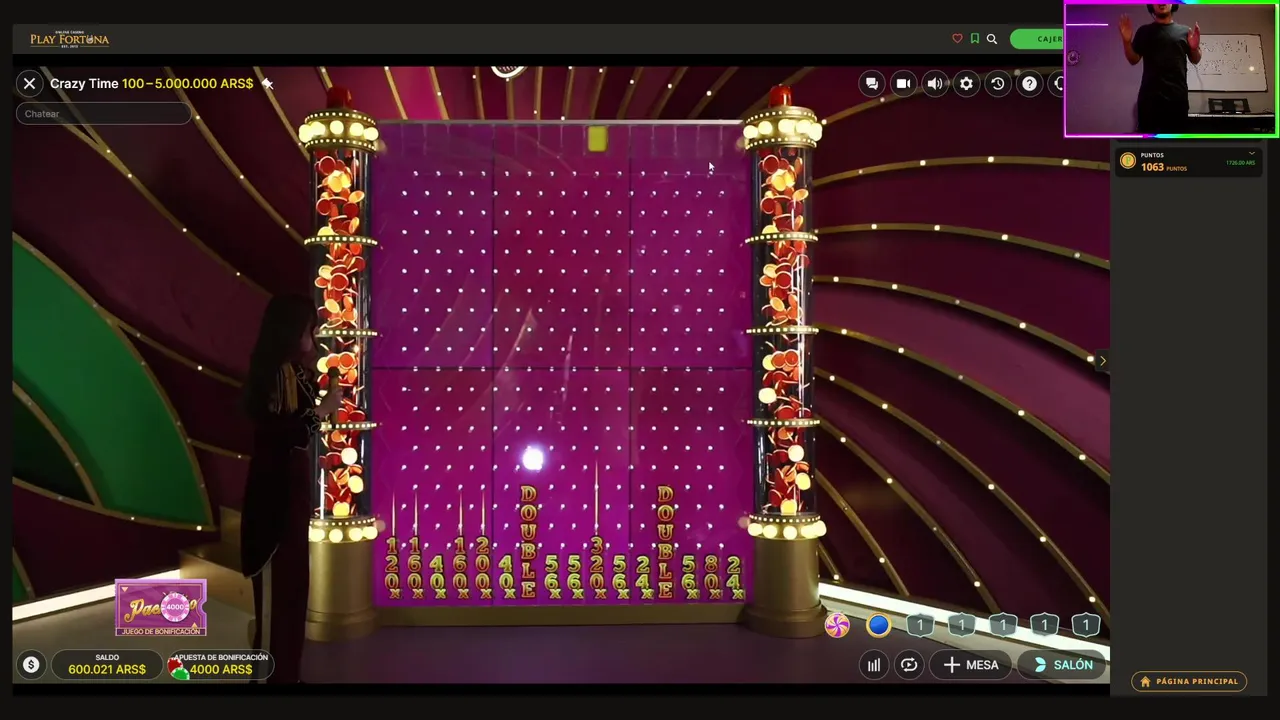Screen dimensions: 1280x720
Task: Click the Puntos gold coin icon
Action: click(x=1128, y=161)
